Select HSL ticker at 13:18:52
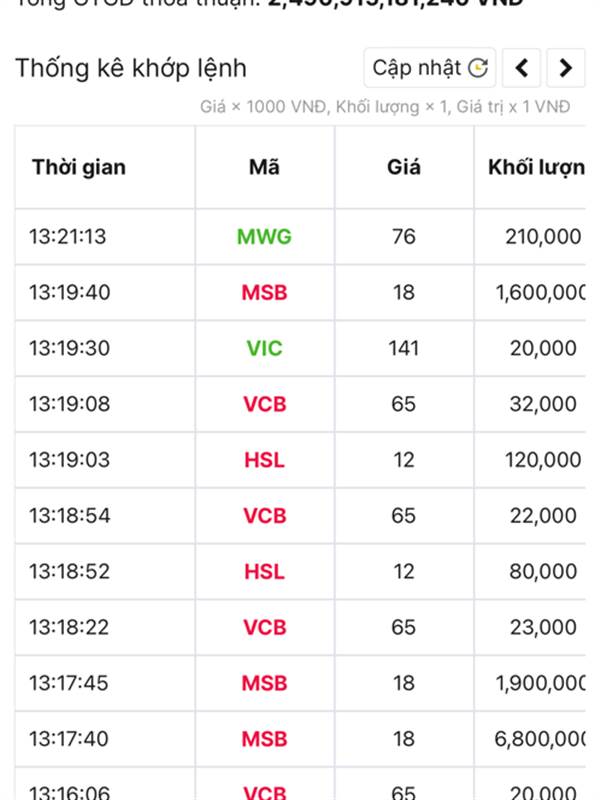 [264, 571]
